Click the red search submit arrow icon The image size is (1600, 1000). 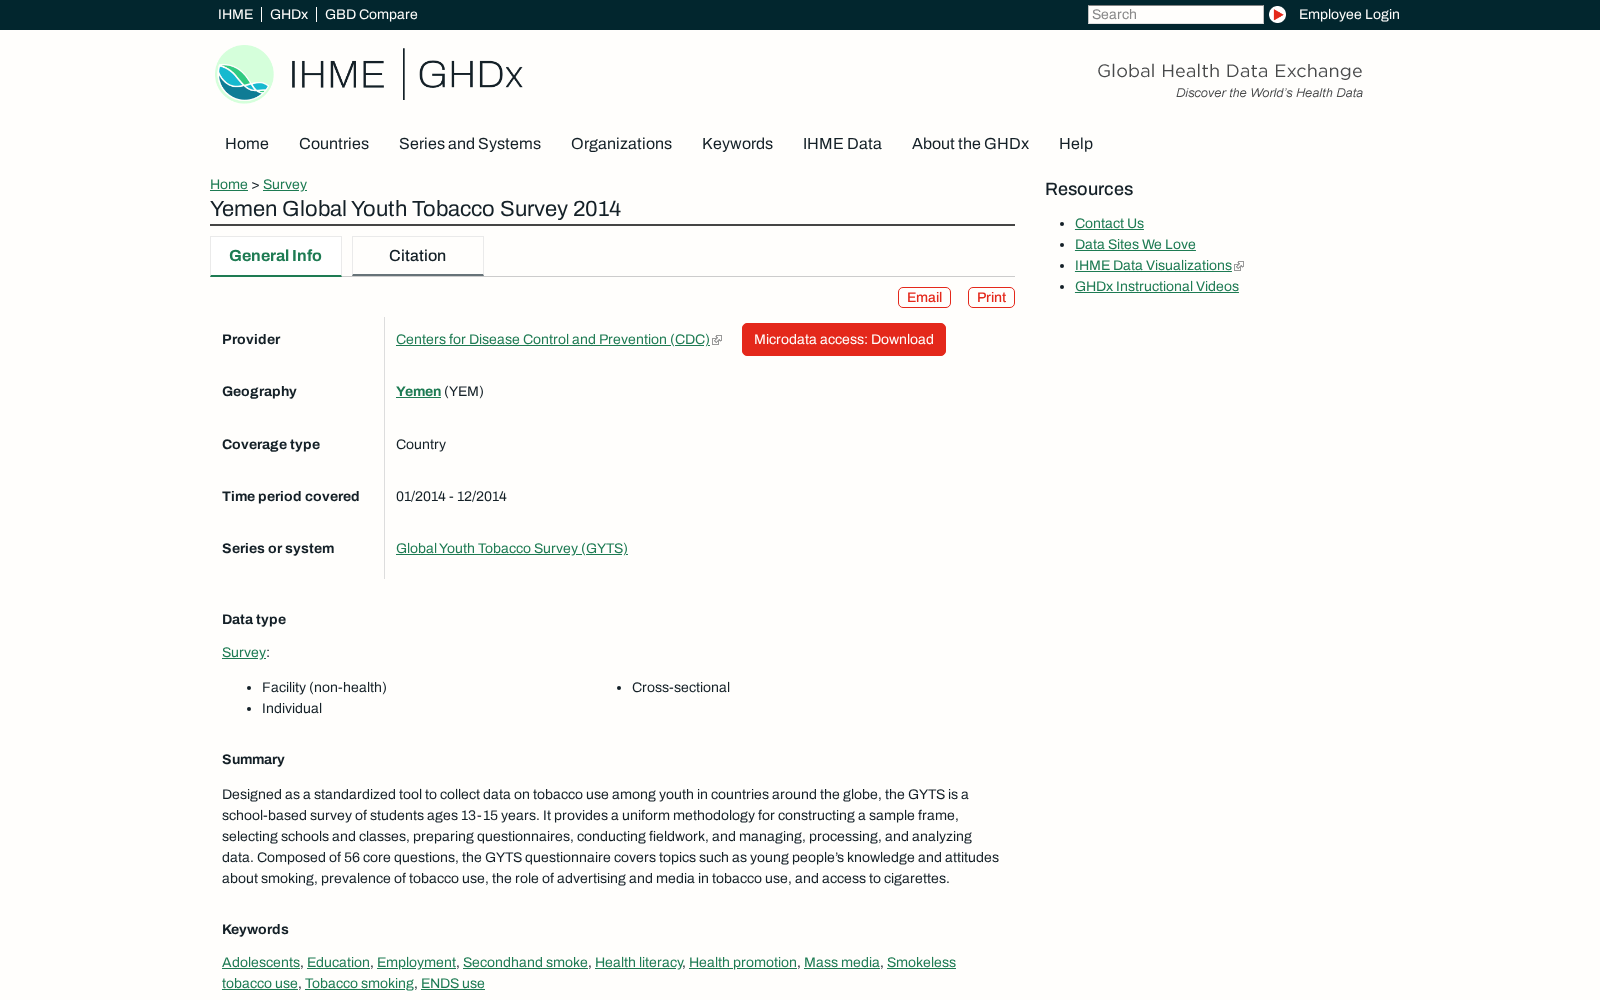1277,14
